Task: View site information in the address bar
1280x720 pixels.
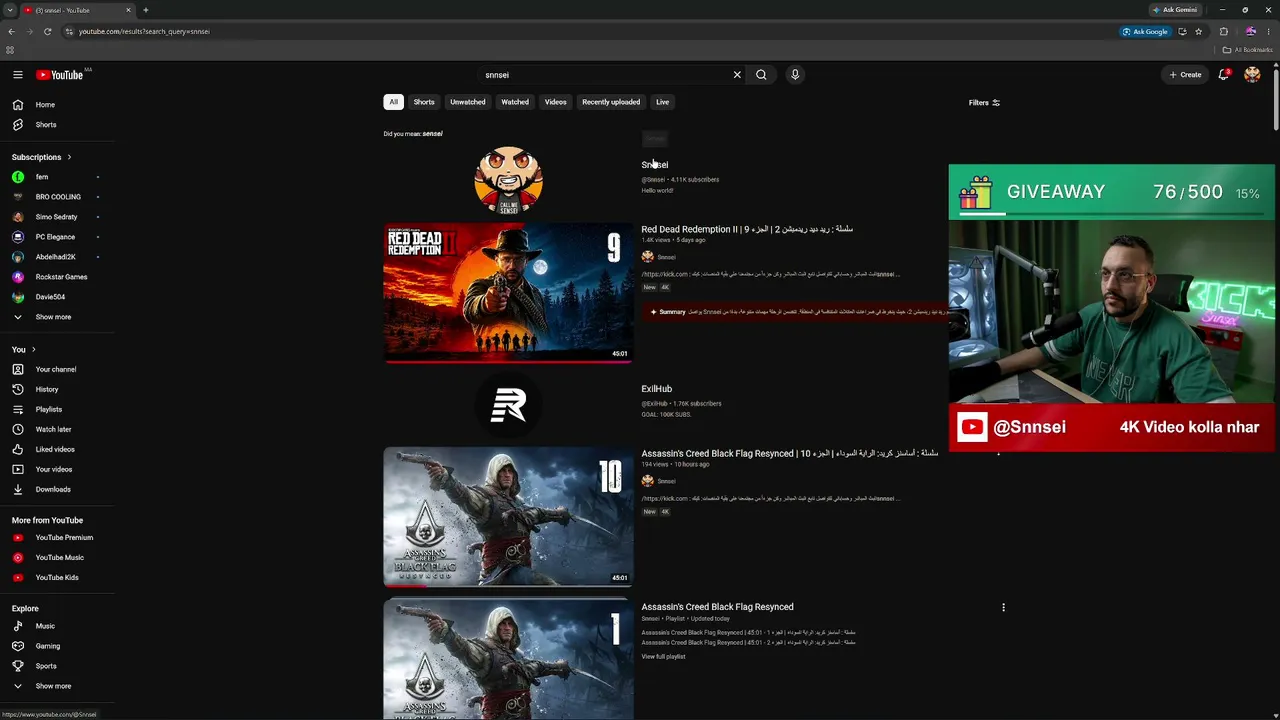Action: click(x=68, y=31)
